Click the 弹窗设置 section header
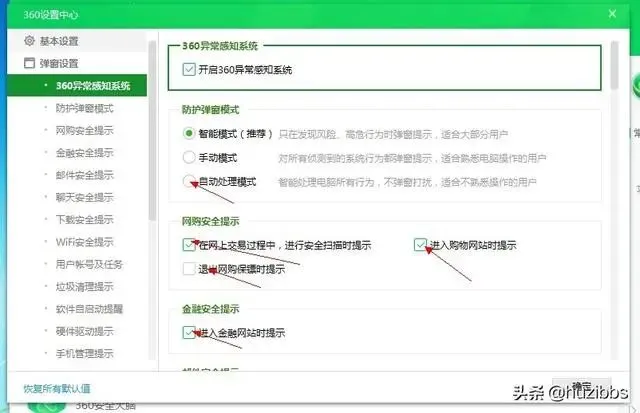The height and width of the screenshot is (413, 640). 77,63
